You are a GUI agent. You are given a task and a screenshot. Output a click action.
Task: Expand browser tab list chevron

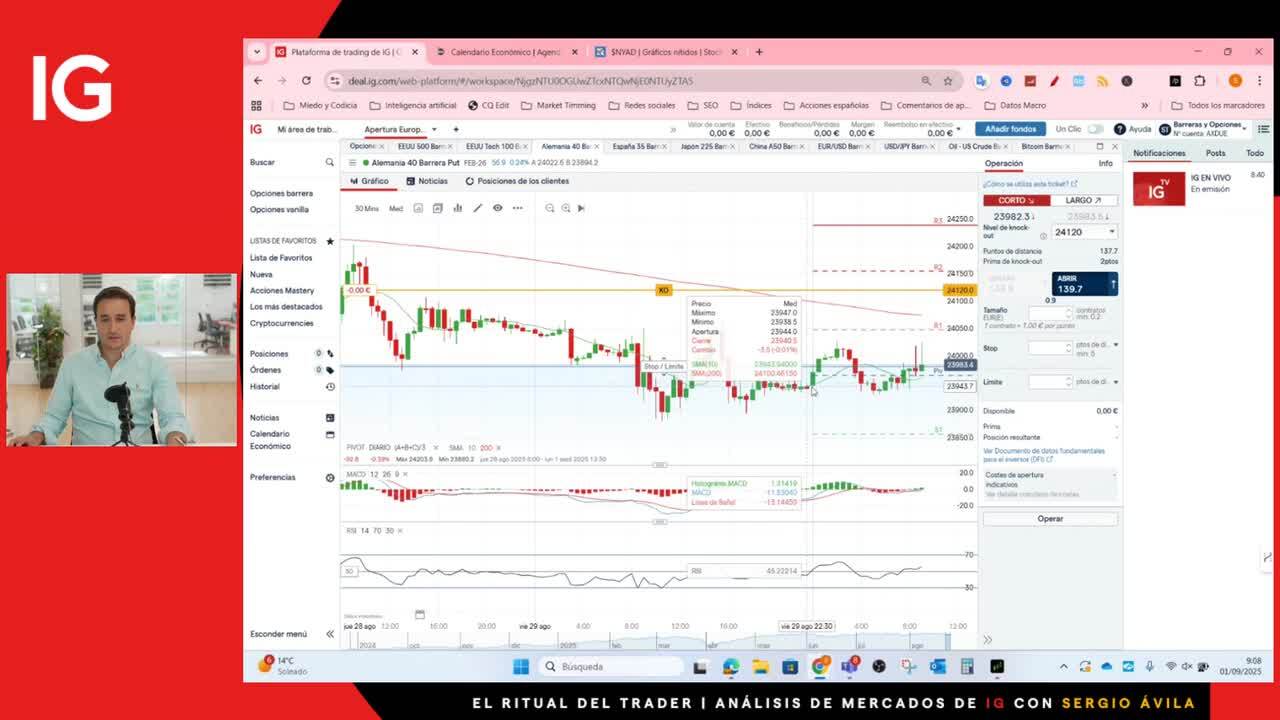[x=257, y=52]
